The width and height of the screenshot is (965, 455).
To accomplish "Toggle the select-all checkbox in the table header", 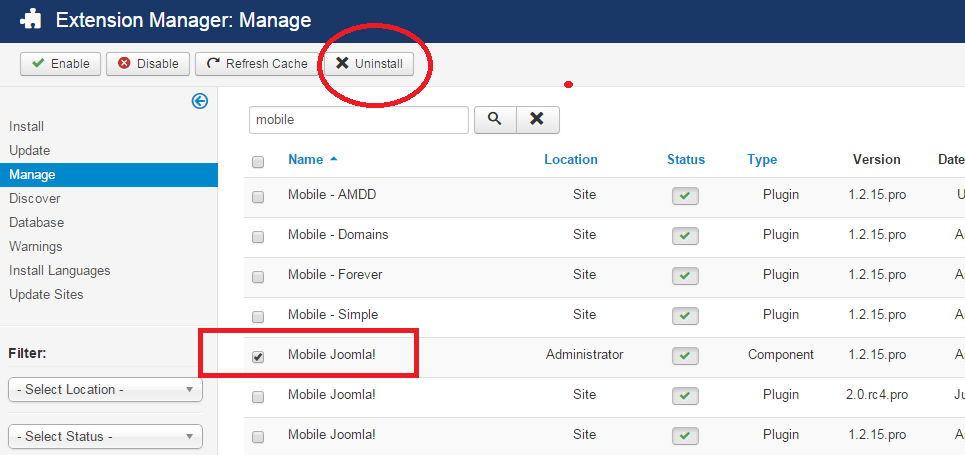I will (x=258, y=162).
